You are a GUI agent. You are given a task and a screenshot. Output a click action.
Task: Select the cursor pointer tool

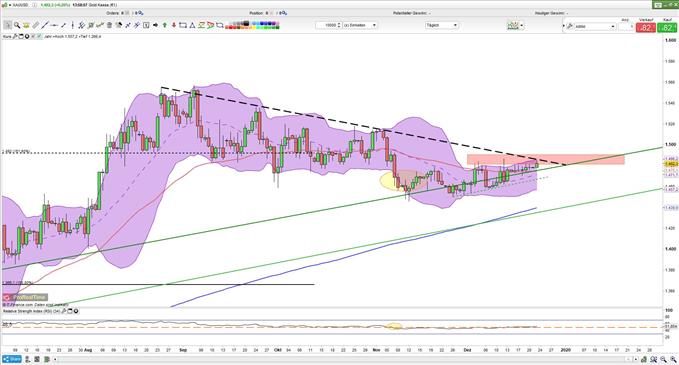[7, 25]
